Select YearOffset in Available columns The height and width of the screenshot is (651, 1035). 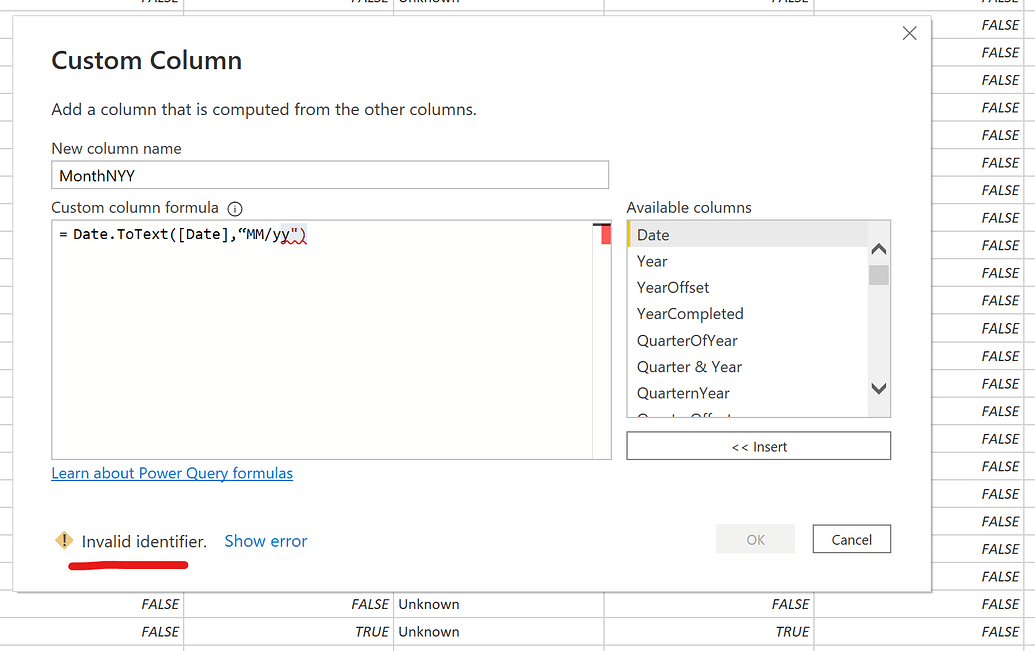[x=747, y=288]
